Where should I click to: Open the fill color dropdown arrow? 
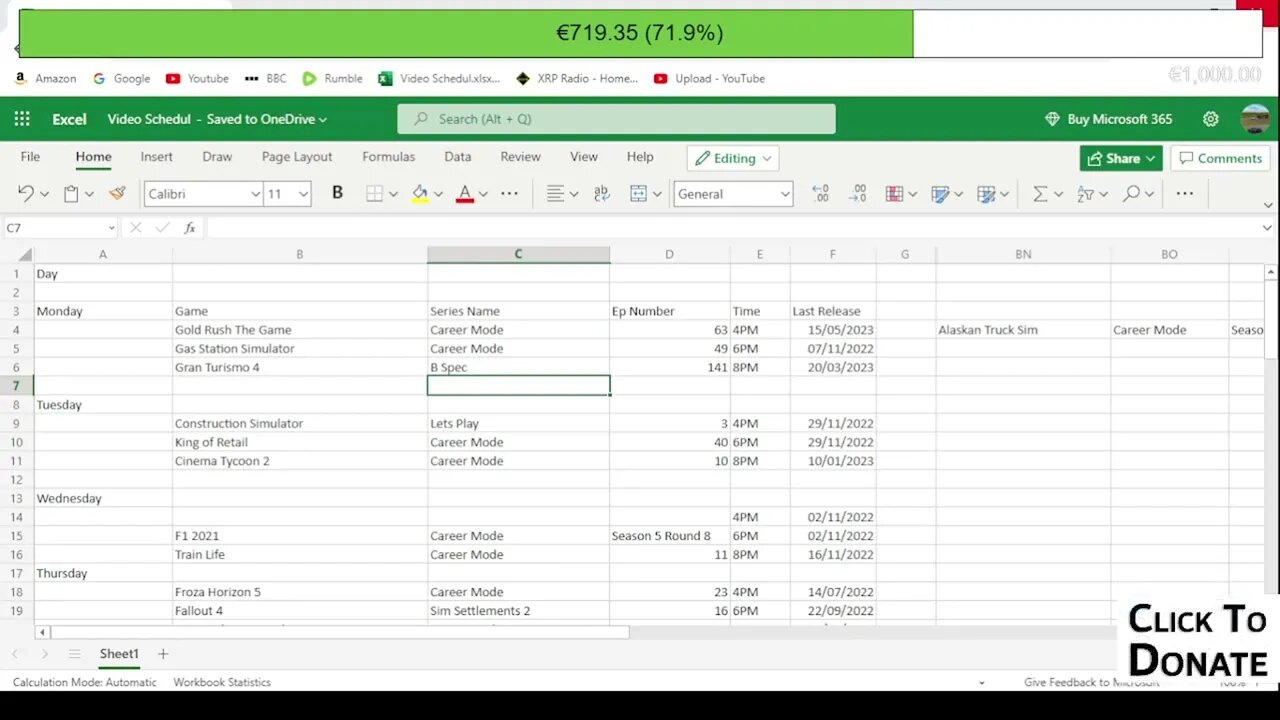click(438, 194)
